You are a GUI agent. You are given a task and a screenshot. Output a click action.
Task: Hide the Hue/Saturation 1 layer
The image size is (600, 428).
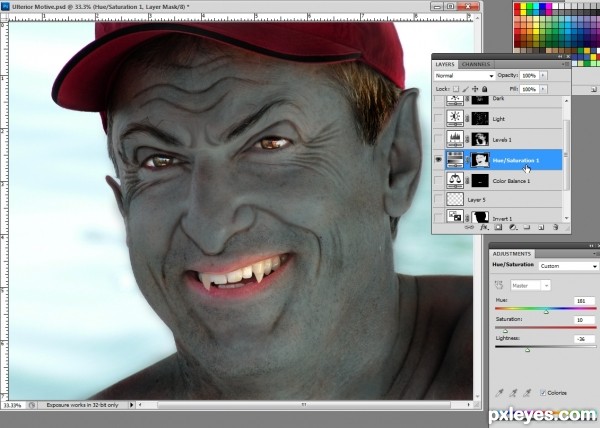coord(439,160)
